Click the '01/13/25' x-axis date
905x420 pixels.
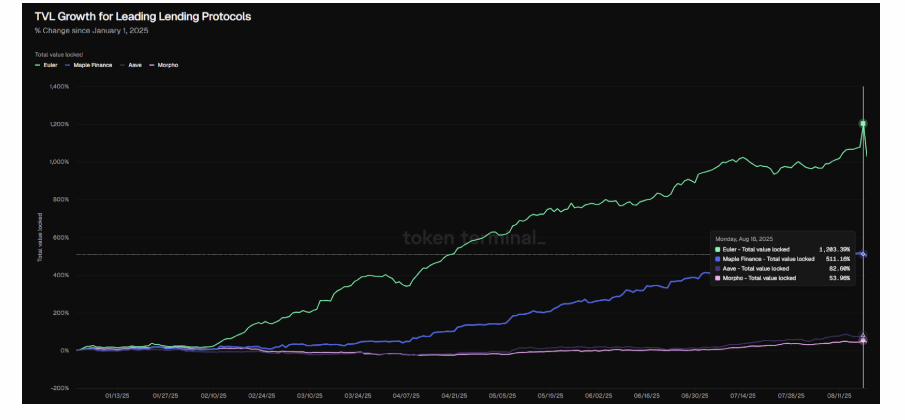tap(116, 396)
